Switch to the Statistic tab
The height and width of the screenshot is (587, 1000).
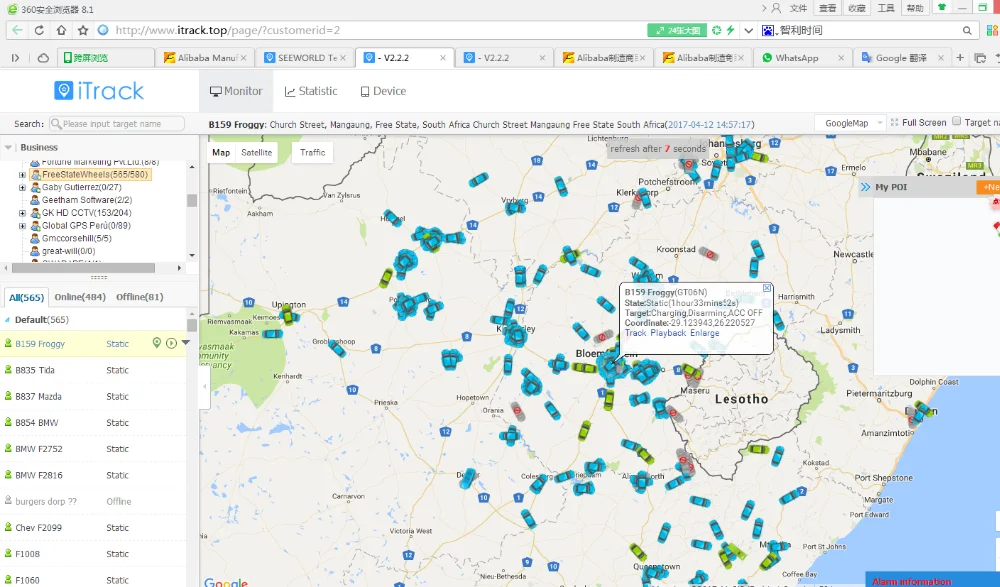tap(311, 91)
